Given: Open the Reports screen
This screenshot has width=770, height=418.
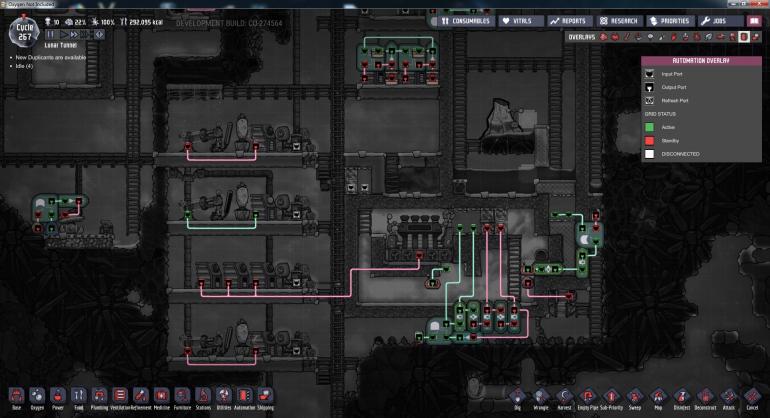Looking at the screenshot, I should pos(569,21).
